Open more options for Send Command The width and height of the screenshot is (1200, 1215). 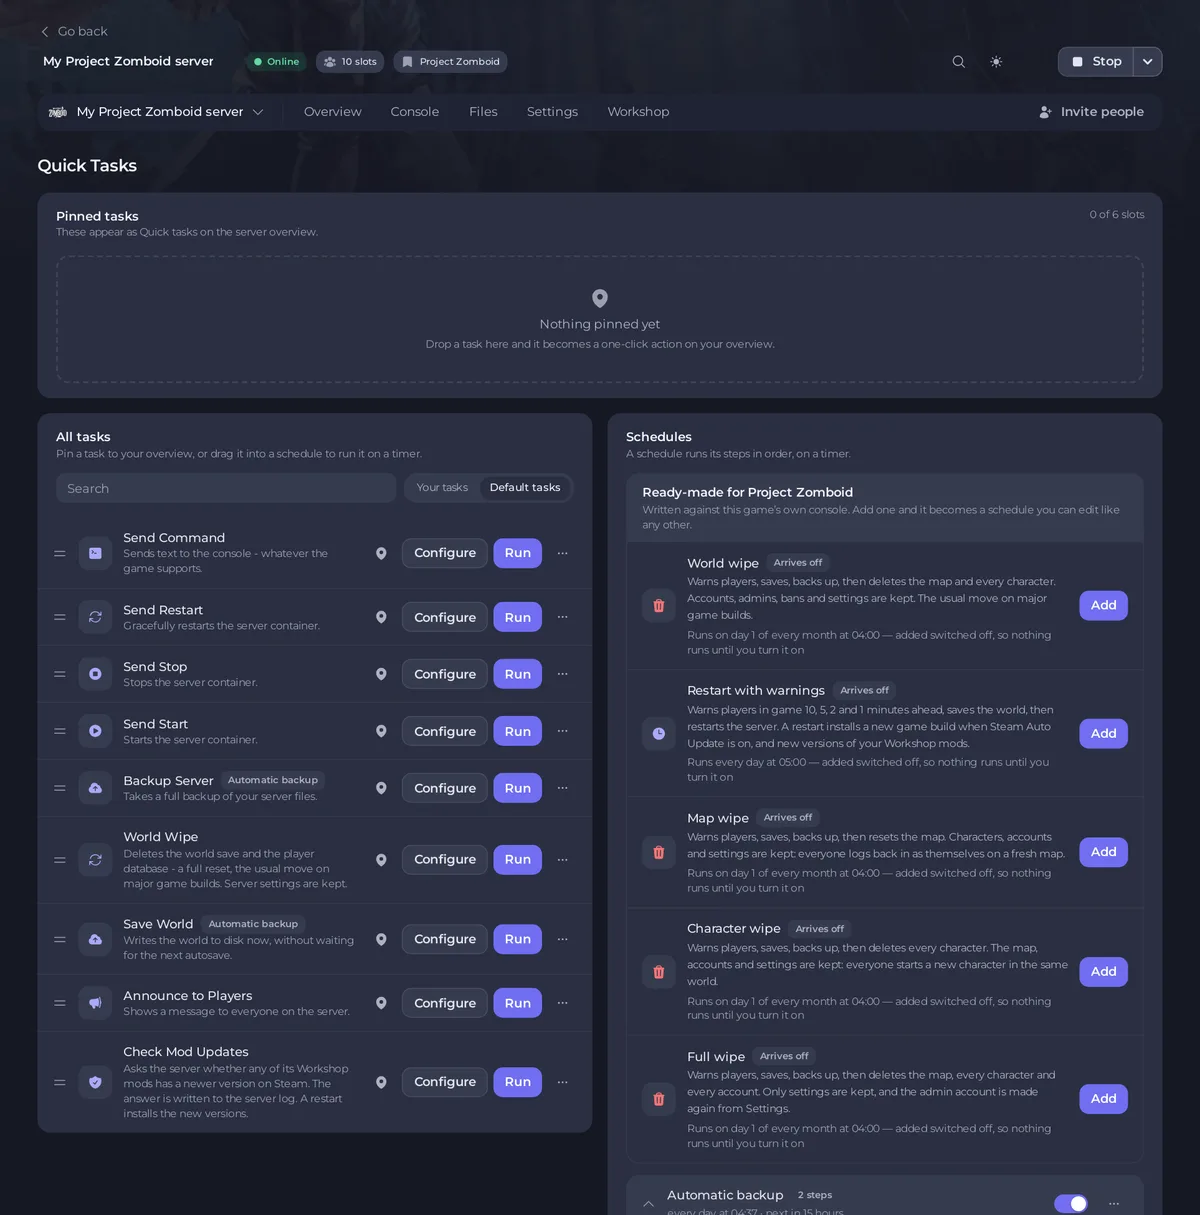point(562,553)
